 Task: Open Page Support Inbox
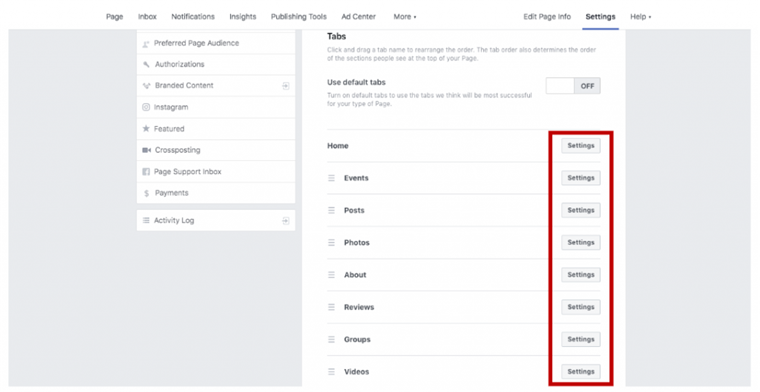216,172
